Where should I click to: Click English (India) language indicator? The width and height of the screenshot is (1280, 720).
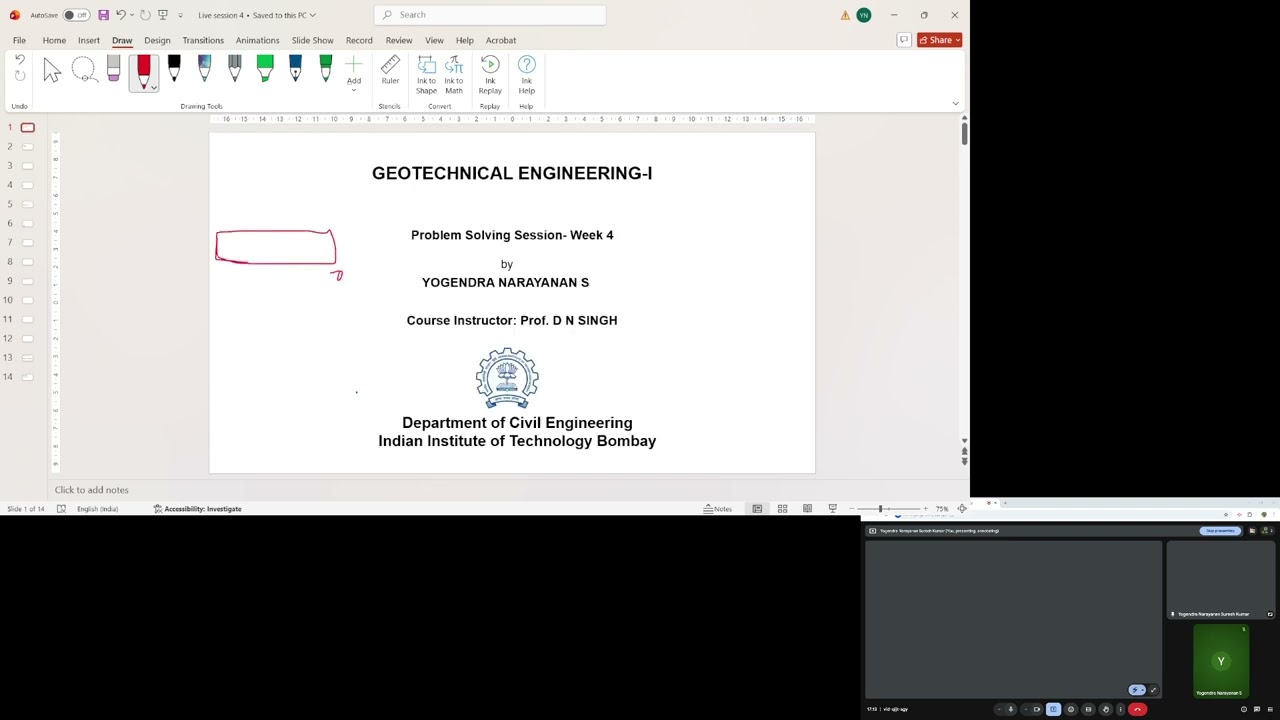(97, 509)
